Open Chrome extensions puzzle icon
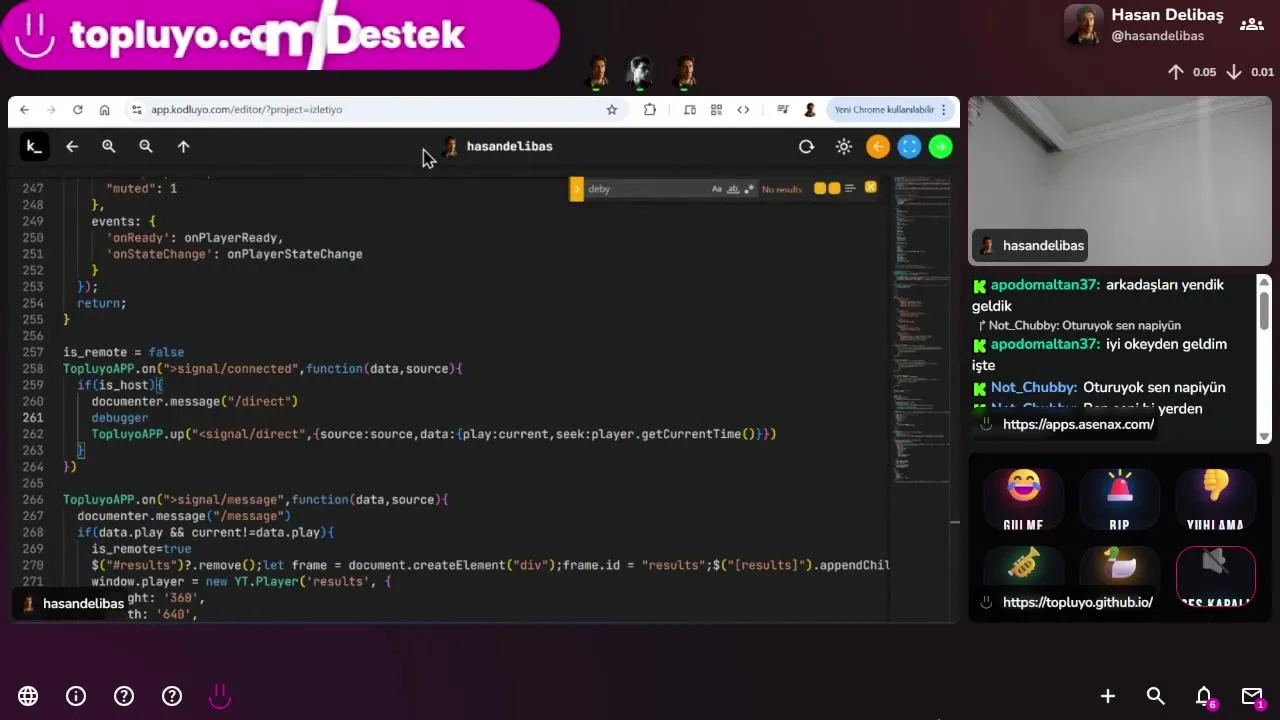1280x720 pixels. pos(650,110)
